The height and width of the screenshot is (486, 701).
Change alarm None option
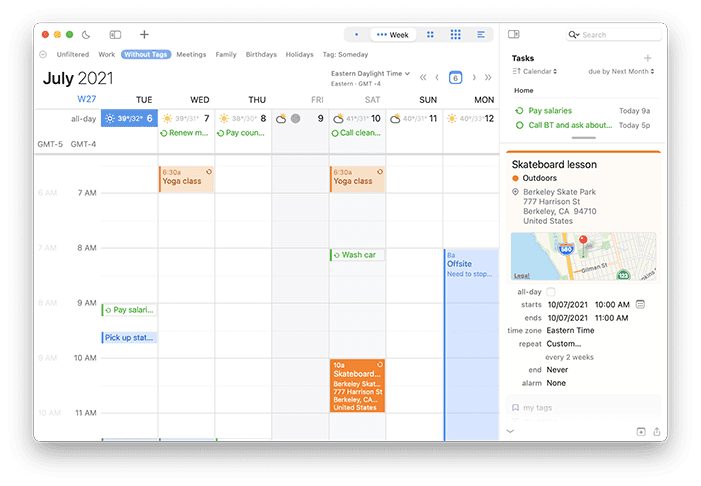pos(556,384)
